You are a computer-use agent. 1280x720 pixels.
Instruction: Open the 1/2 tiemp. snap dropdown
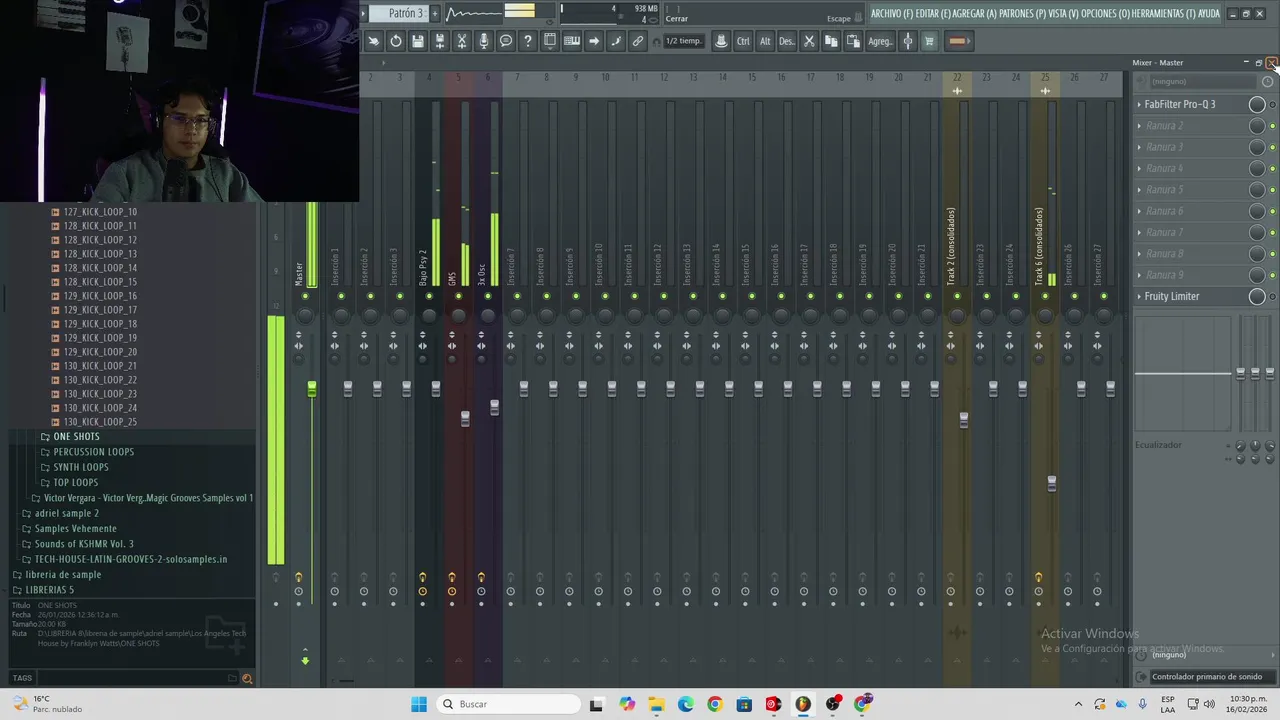[x=684, y=41]
